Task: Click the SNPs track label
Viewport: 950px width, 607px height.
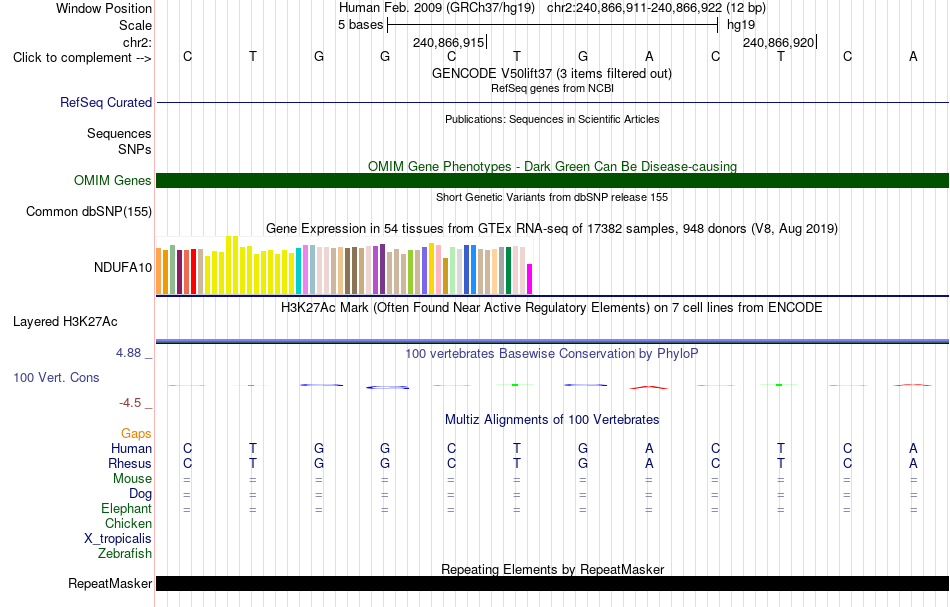Action: point(135,149)
